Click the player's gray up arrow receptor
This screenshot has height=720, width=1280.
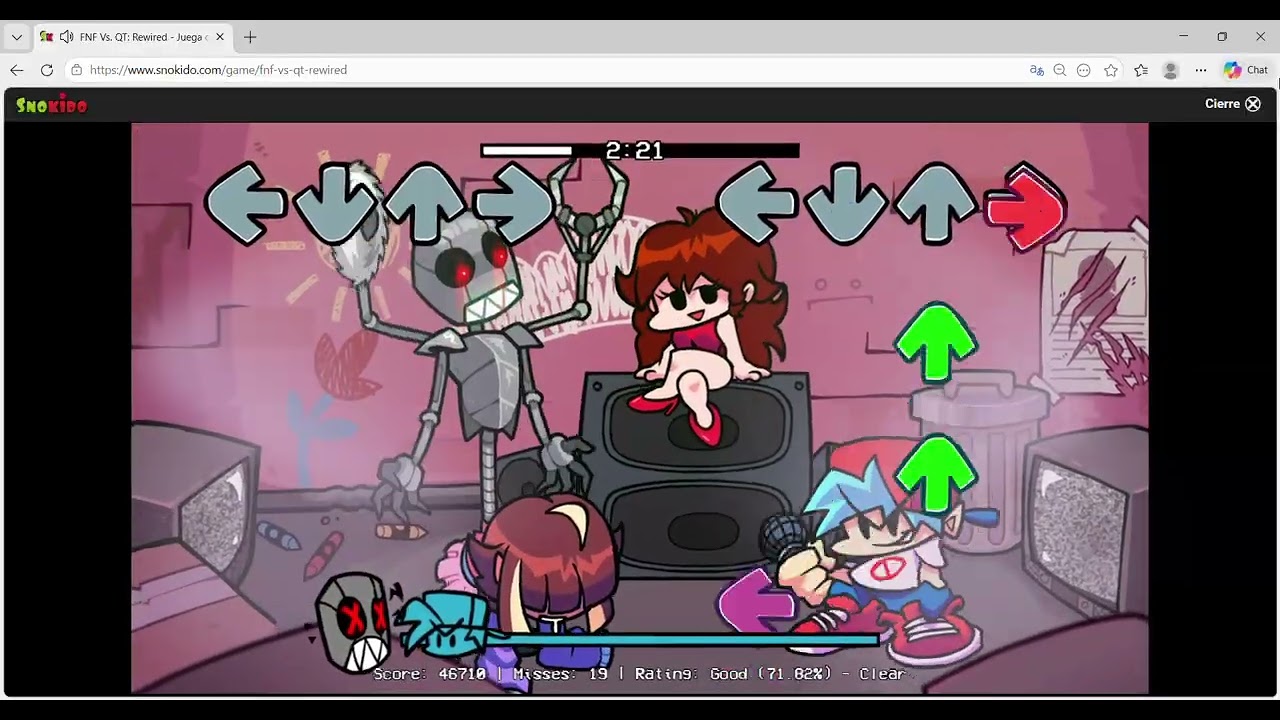[936, 204]
